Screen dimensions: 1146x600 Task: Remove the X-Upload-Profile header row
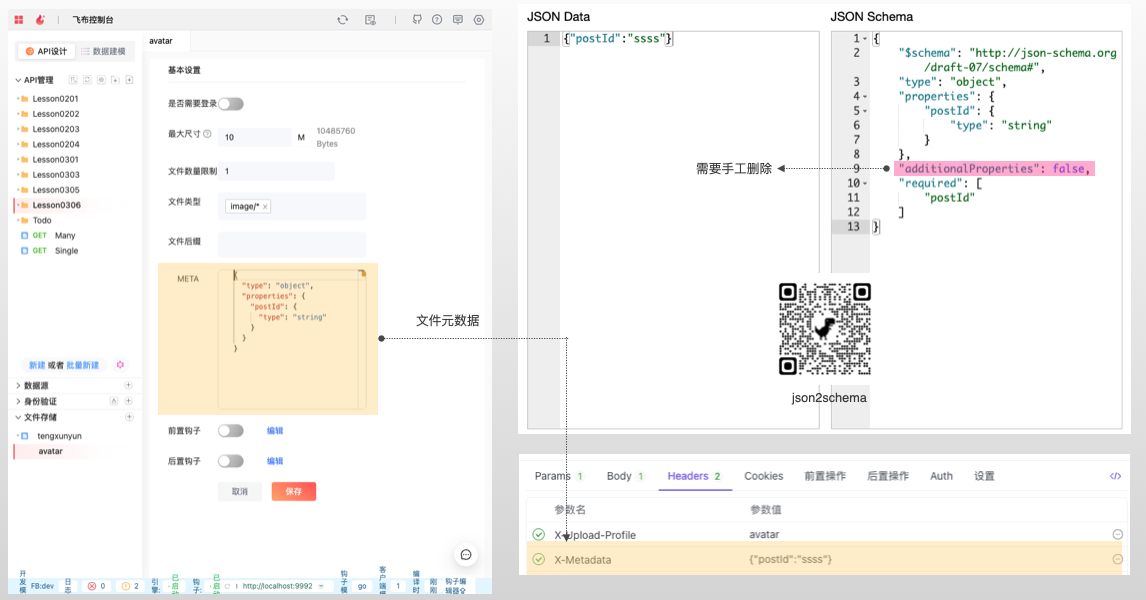(x=1117, y=535)
